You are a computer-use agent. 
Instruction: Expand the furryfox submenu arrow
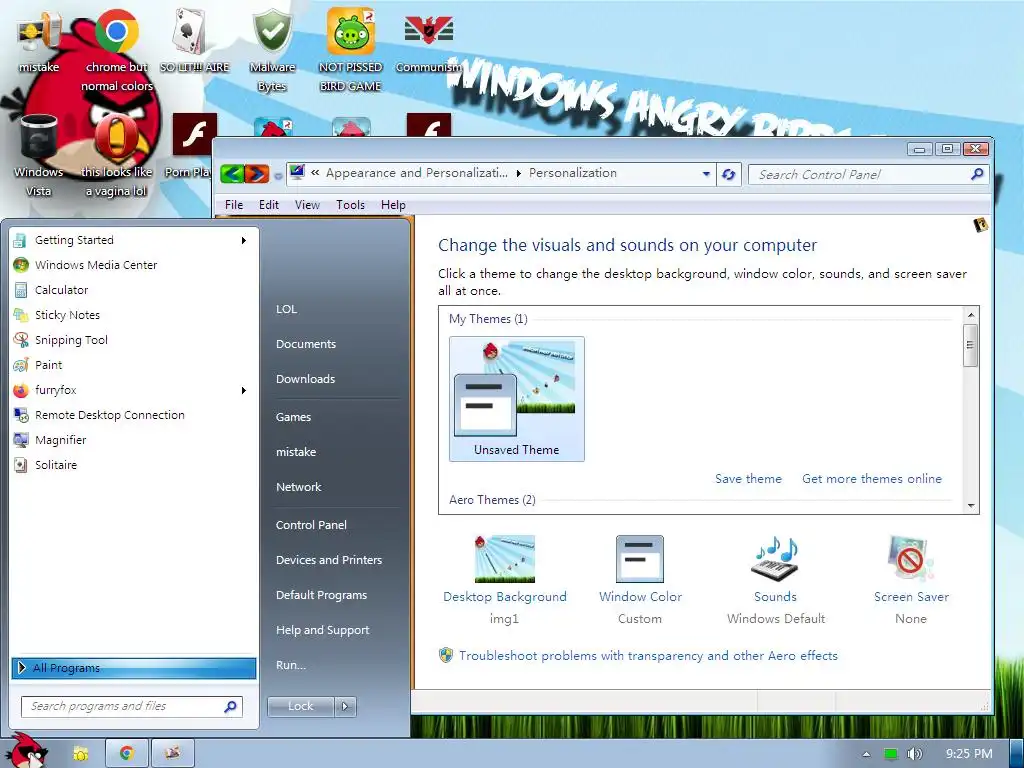244,391
